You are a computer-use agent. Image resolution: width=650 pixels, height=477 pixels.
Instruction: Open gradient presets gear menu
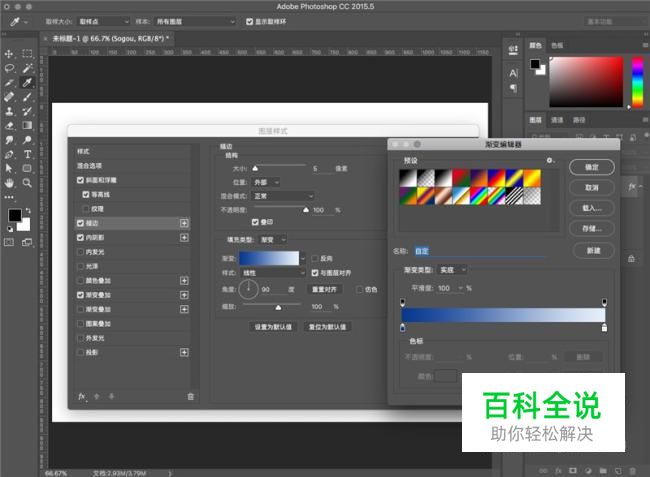(x=549, y=160)
